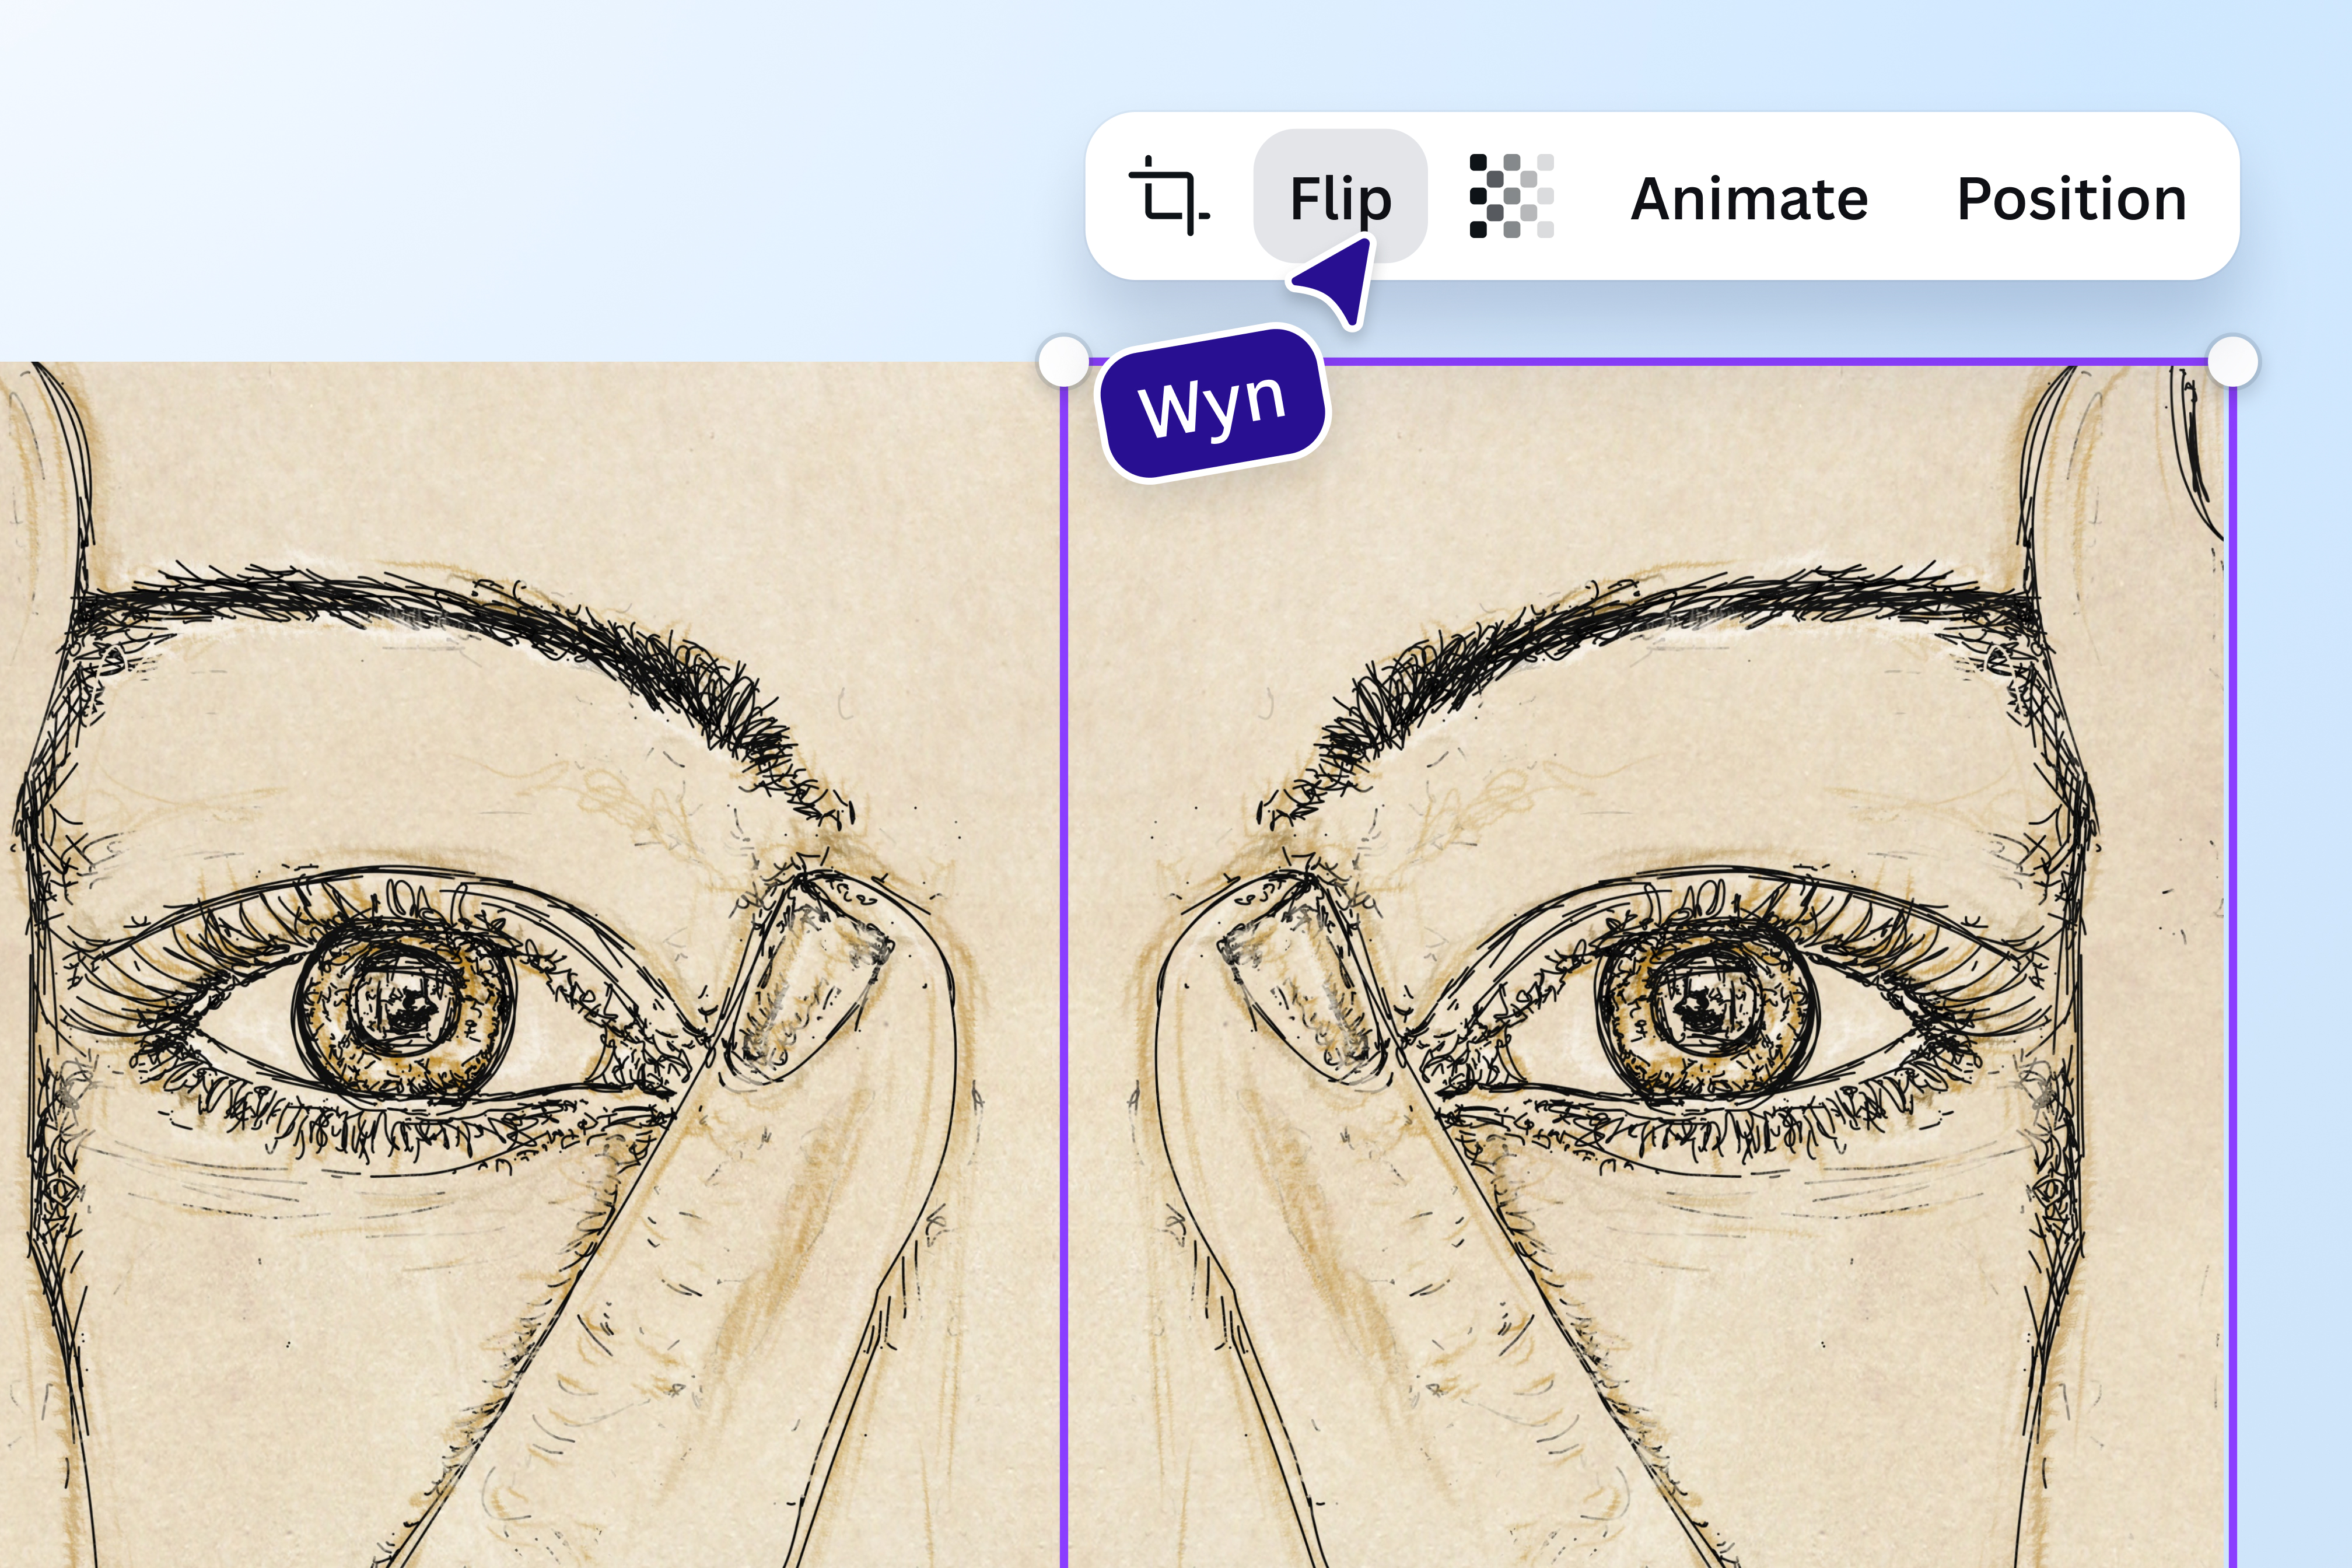This screenshot has height=1568, width=2352.
Task: Select the original left eye sketch image
Action: pyautogui.click(x=530, y=964)
